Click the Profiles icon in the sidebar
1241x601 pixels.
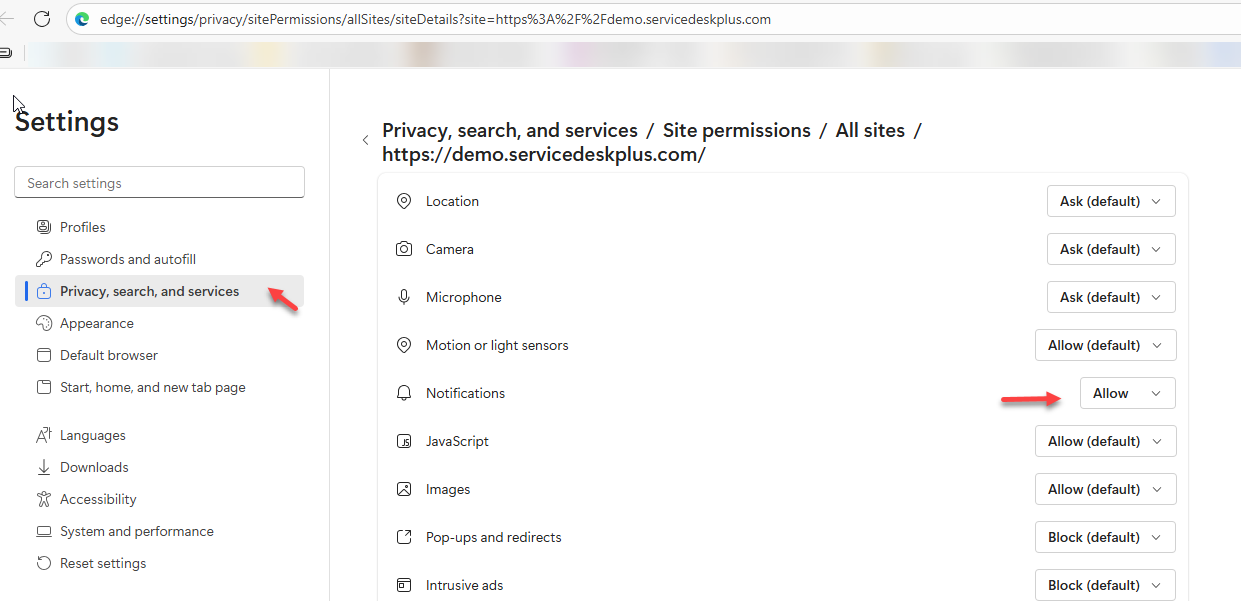[43, 227]
